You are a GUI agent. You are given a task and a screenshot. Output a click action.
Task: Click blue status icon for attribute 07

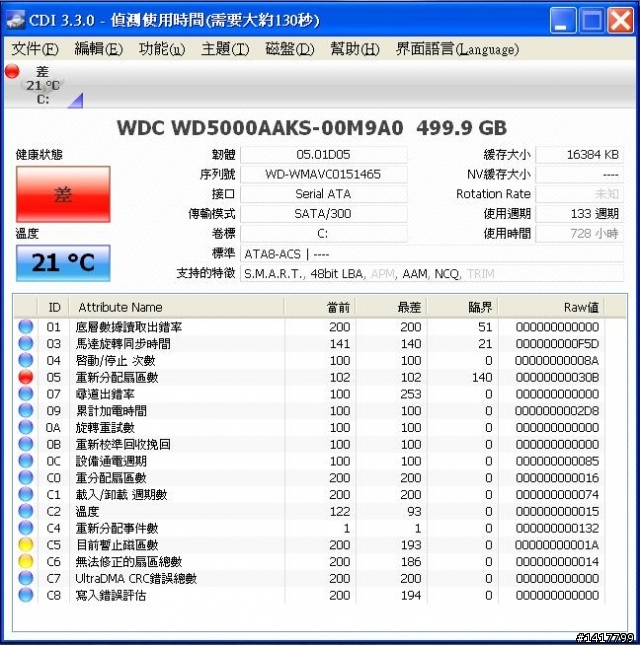coord(26,394)
